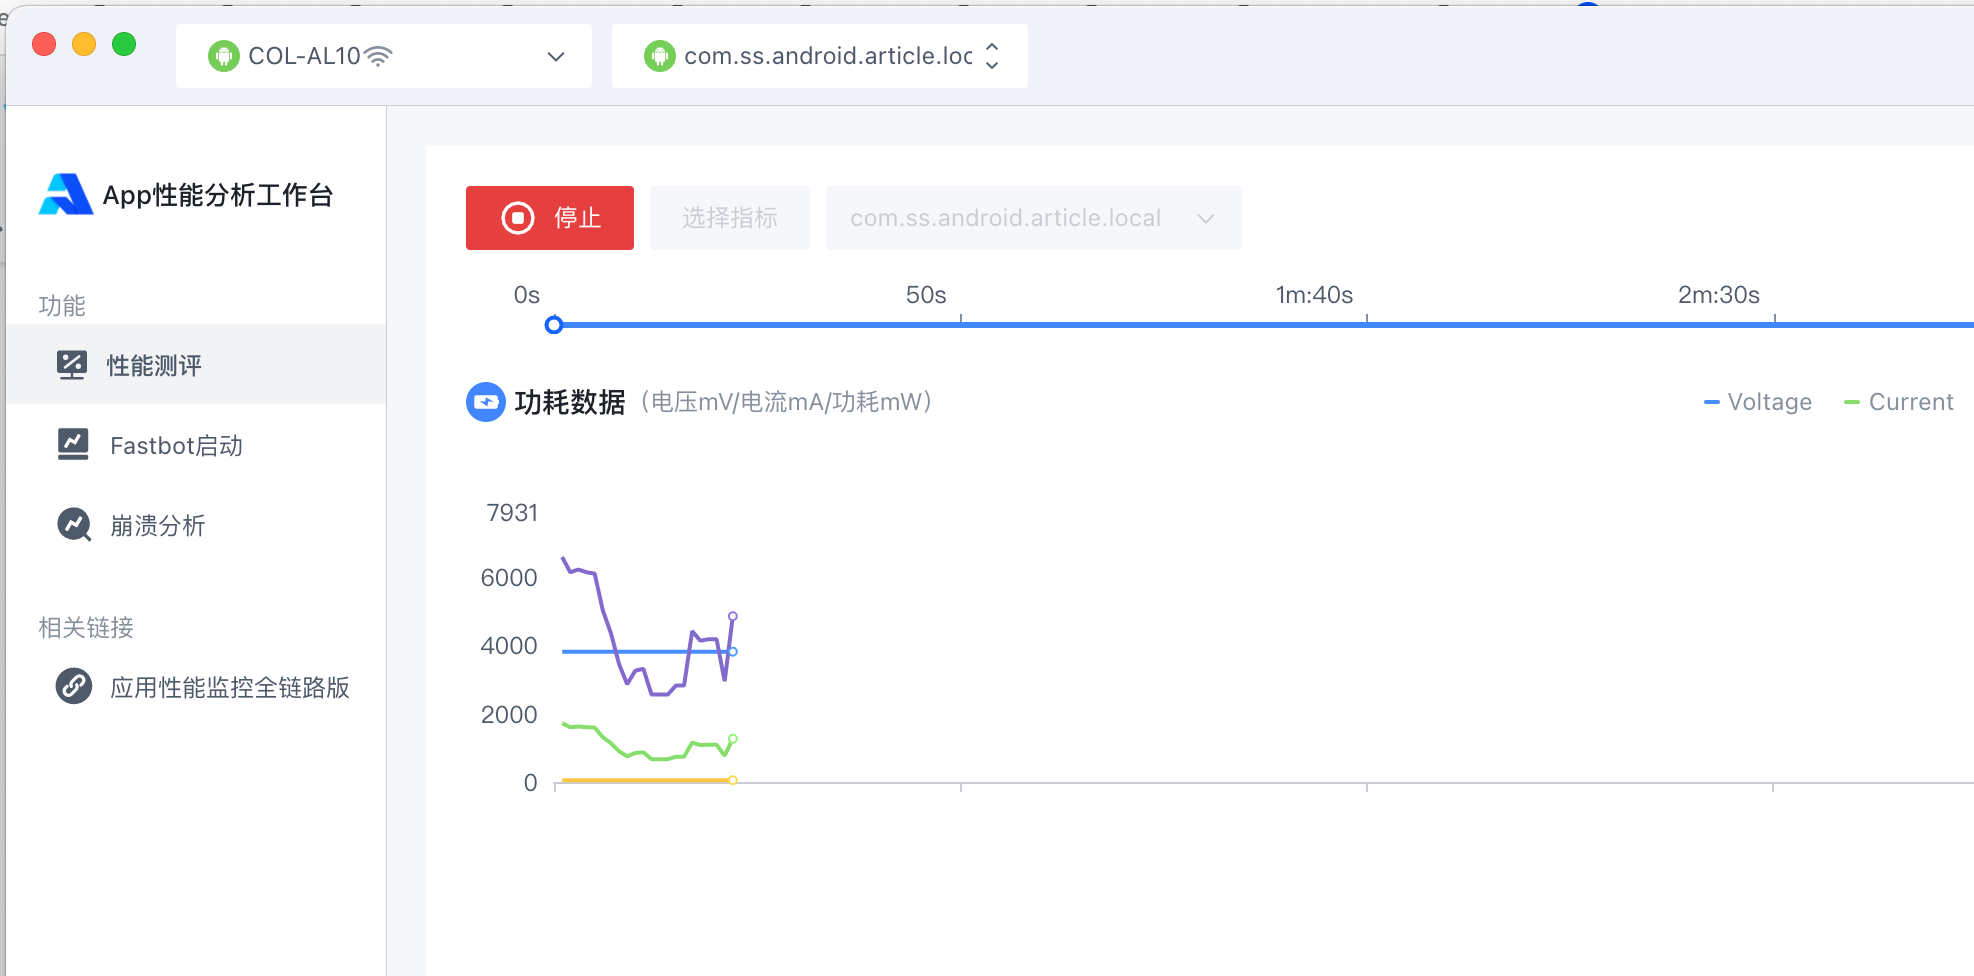Click the link chain icon in the sidebar

click(74, 686)
